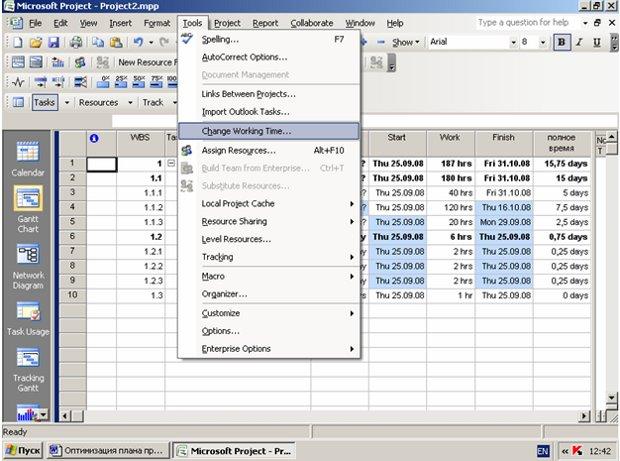Undo the last action
The width and height of the screenshot is (620, 461).
[x=138, y=42]
